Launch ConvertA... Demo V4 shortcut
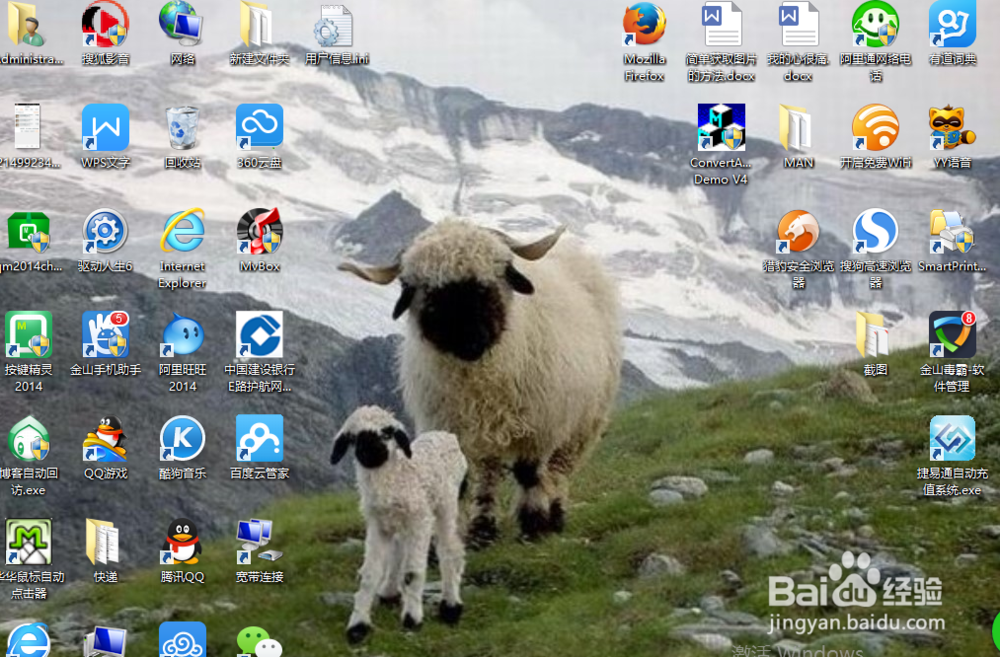1000x657 pixels. [x=721, y=128]
